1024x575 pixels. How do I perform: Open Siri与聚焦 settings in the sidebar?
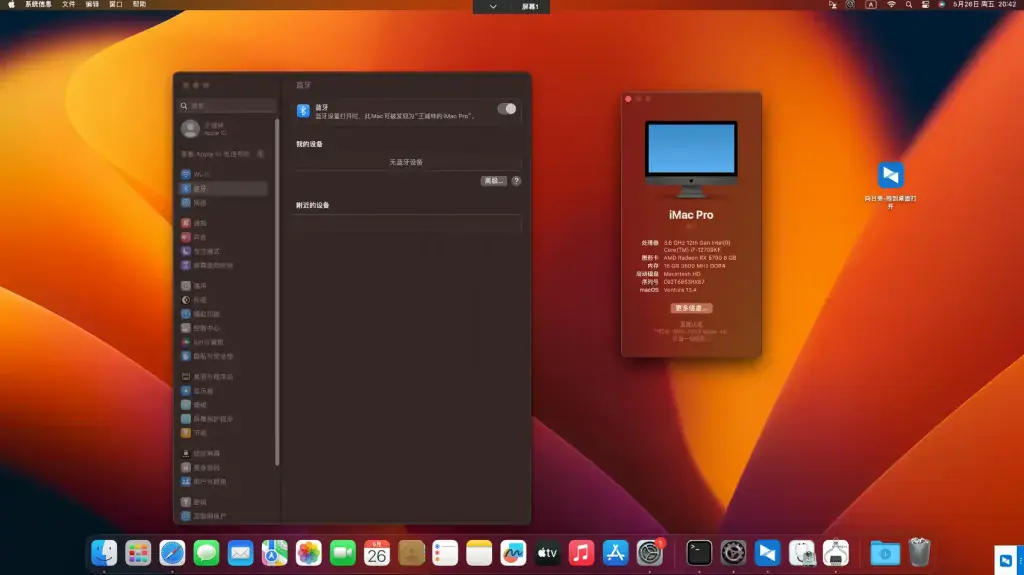pyautogui.click(x=223, y=342)
